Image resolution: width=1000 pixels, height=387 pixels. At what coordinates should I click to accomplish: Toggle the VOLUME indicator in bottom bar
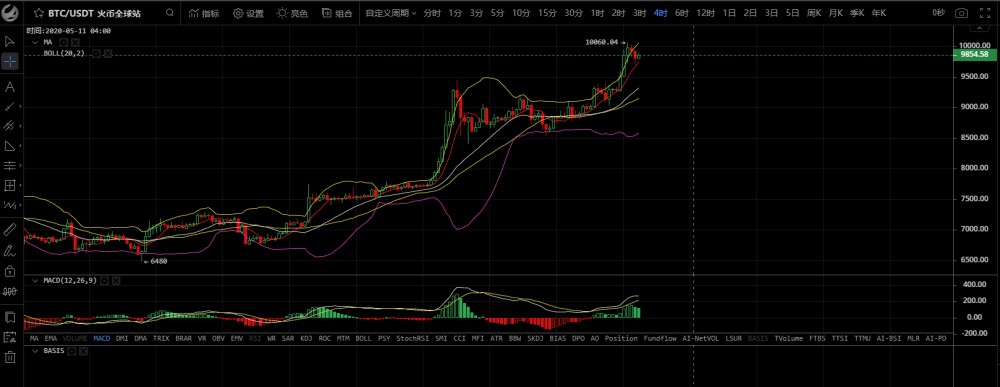tap(75, 338)
